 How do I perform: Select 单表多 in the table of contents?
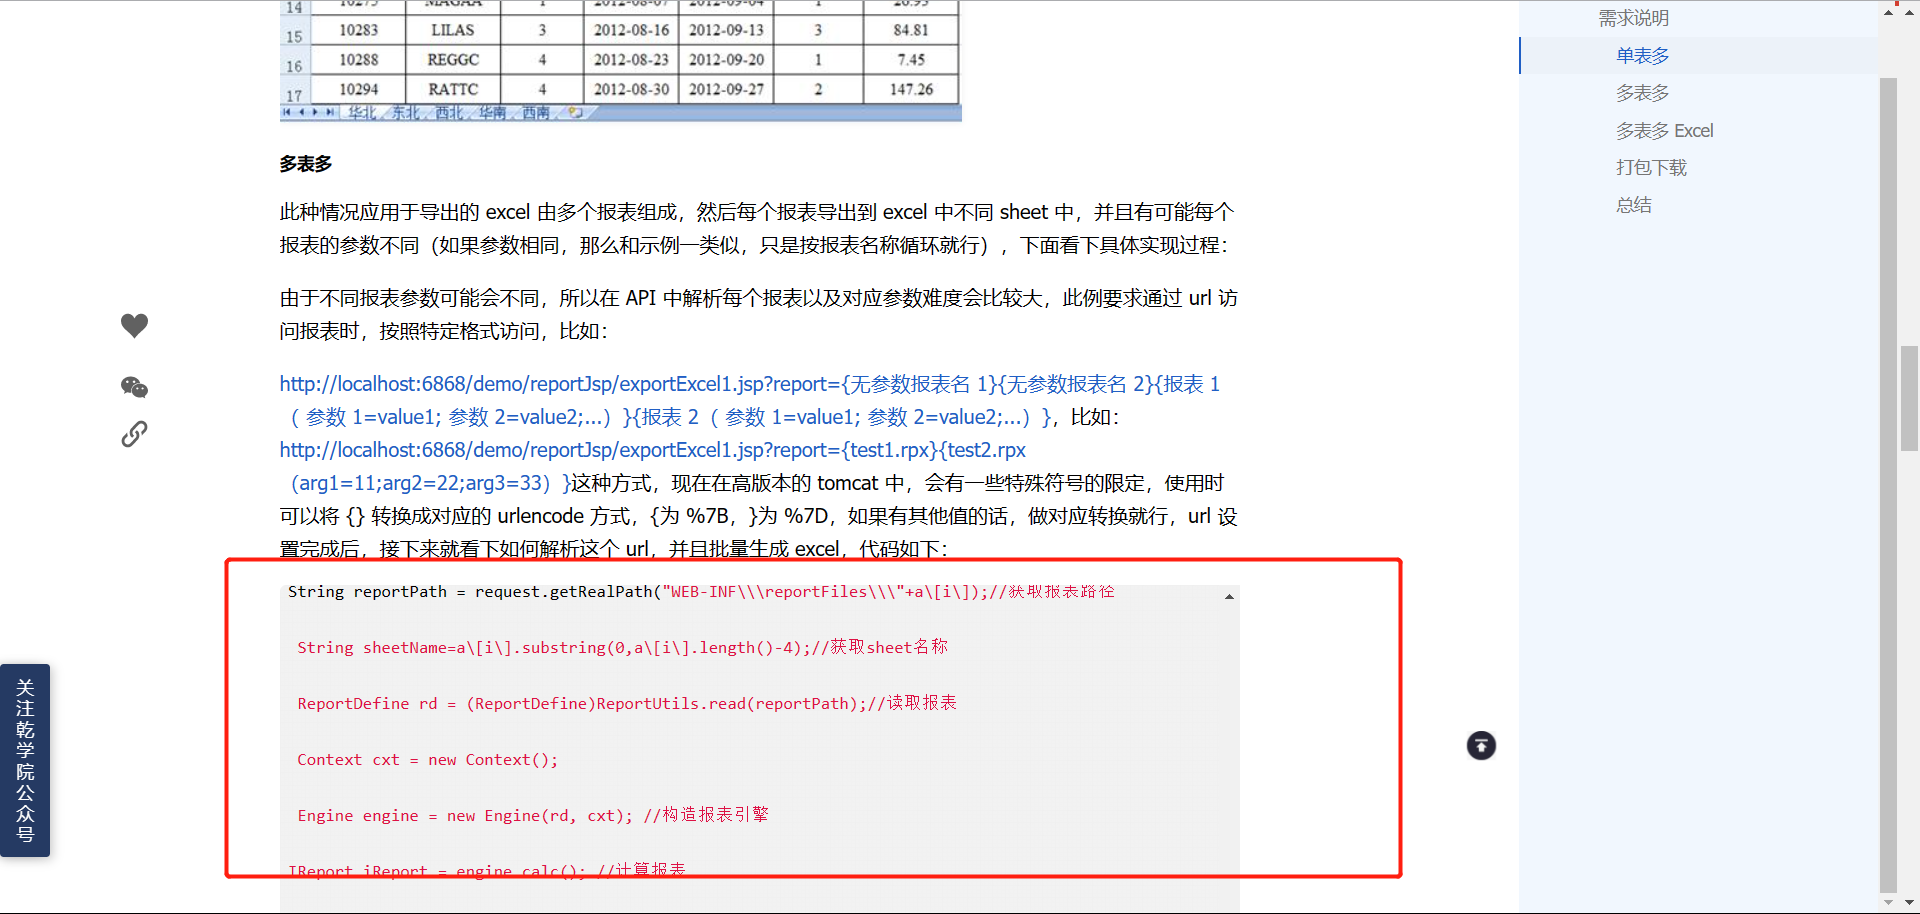coord(1642,56)
